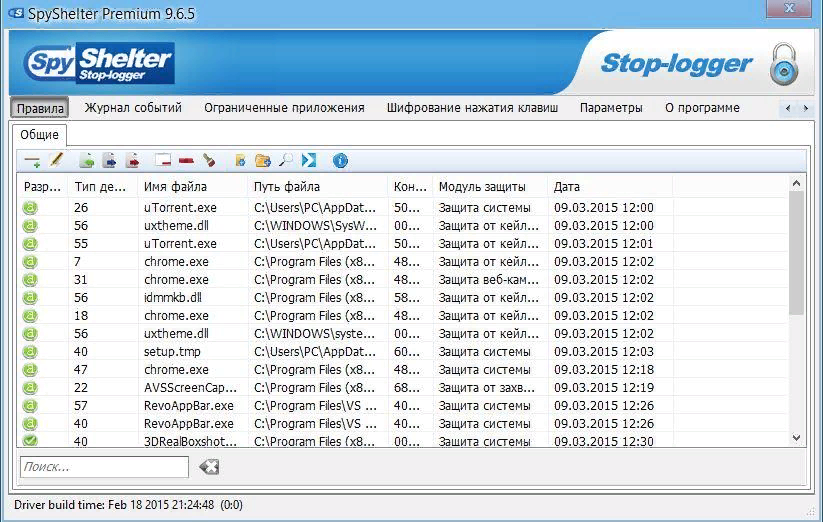Sort by the Имя файла column header
The width and height of the screenshot is (823, 522).
(x=193, y=187)
